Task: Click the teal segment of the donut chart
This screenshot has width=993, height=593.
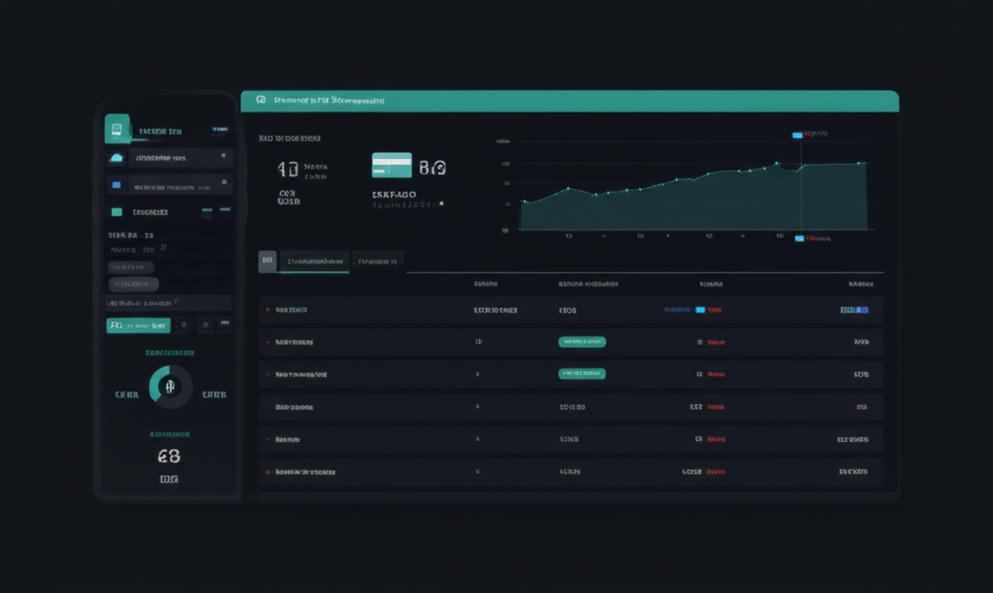Action: [x=156, y=382]
